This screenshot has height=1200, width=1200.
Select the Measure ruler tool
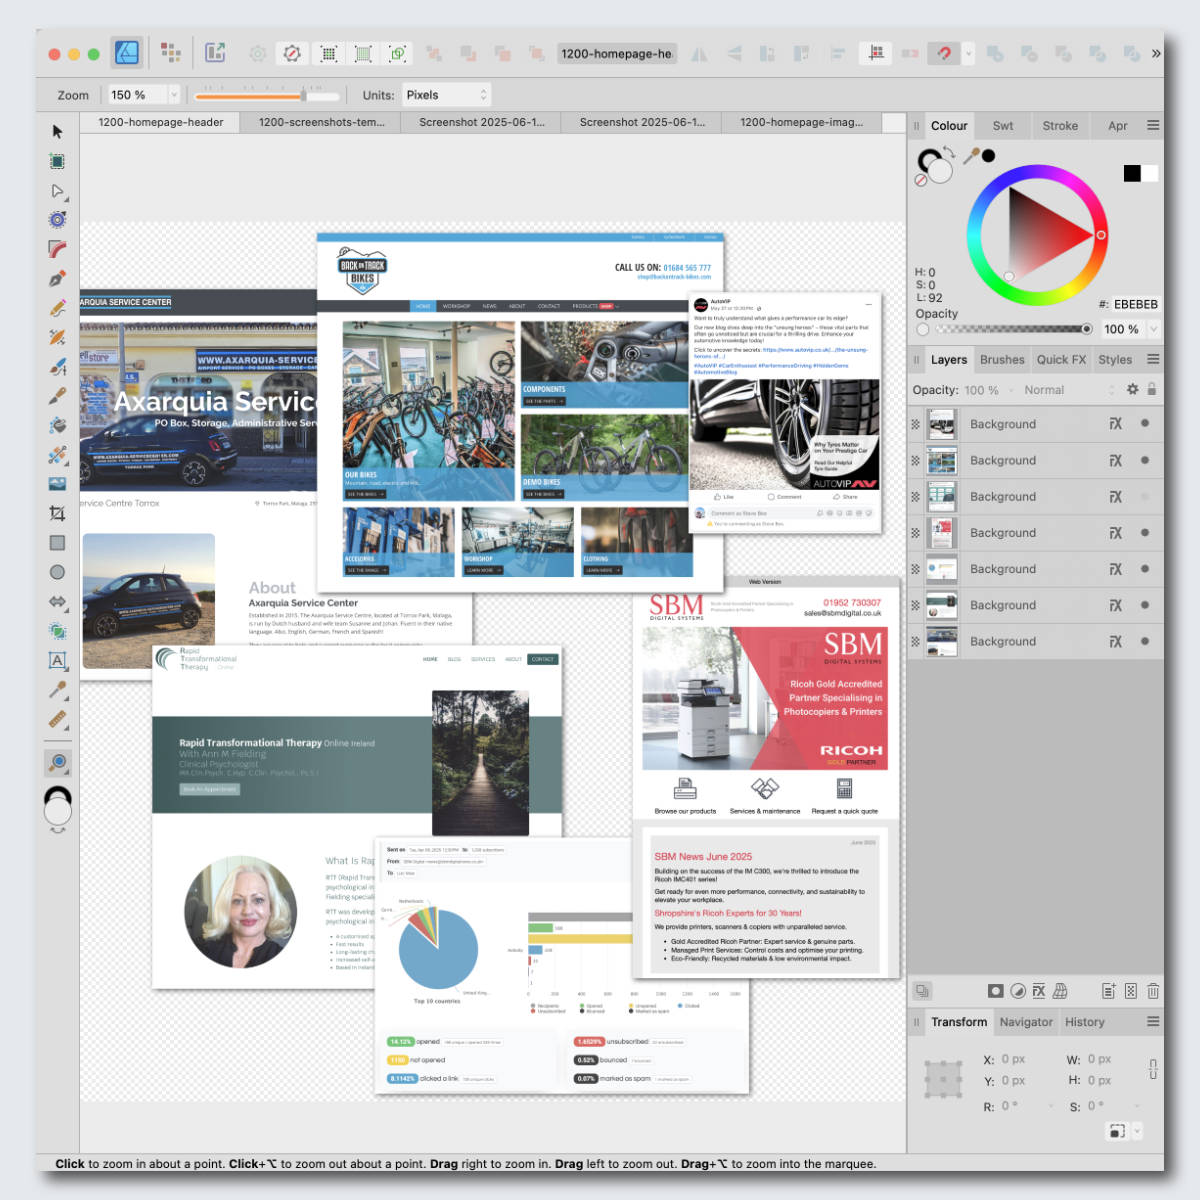[57, 719]
